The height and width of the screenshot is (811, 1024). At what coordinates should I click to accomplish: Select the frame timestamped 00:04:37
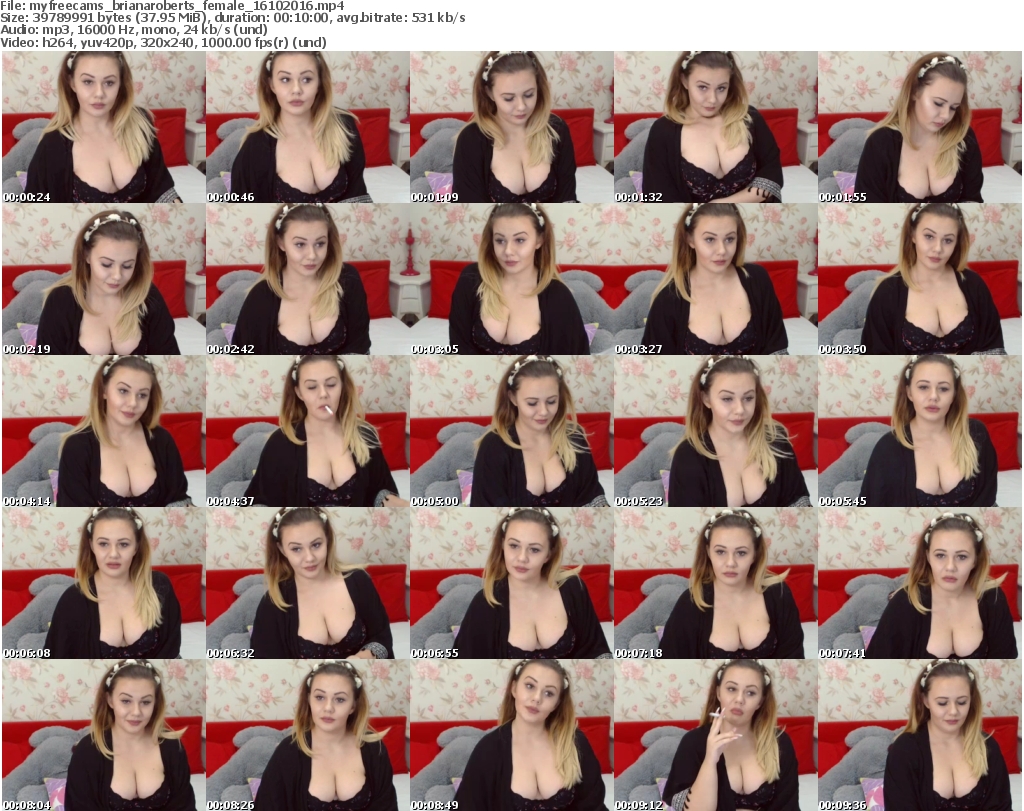pos(307,431)
